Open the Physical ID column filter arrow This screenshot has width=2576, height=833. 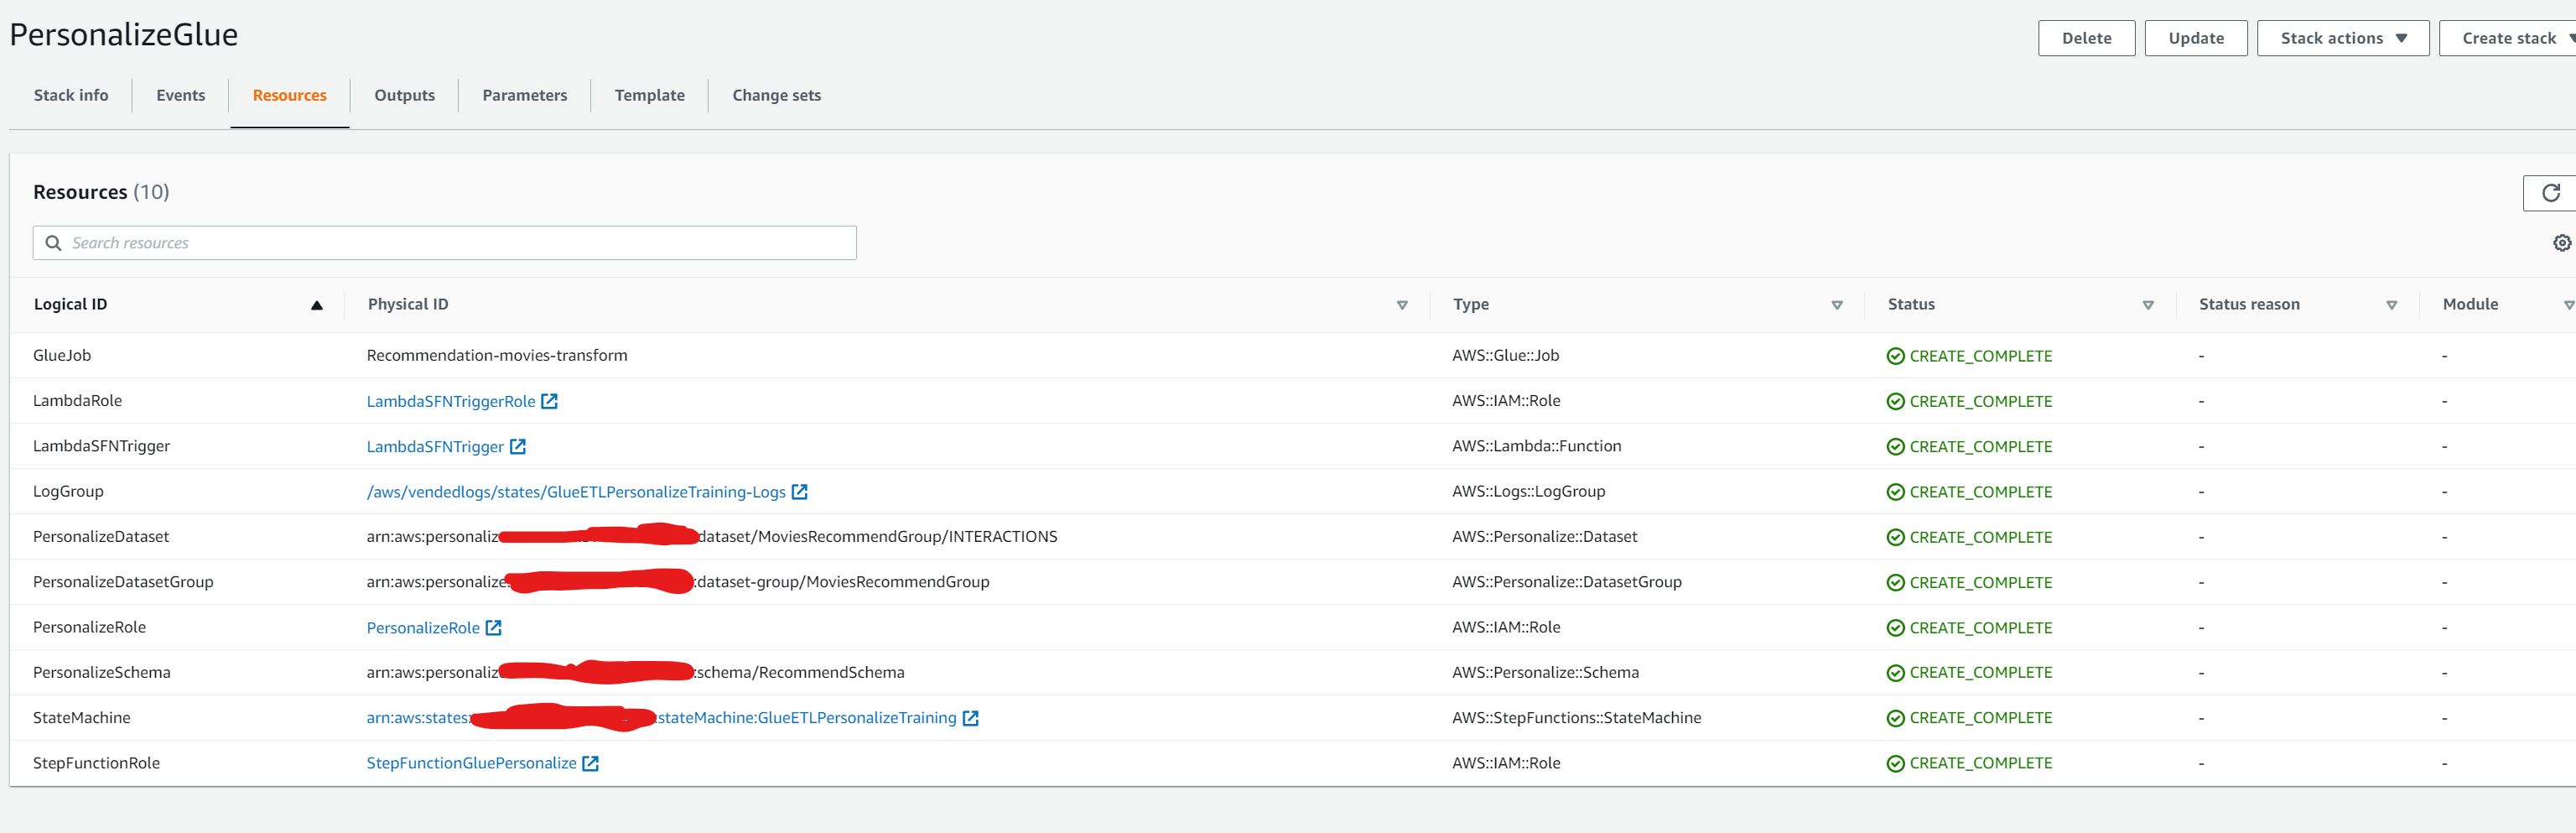[1401, 305]
